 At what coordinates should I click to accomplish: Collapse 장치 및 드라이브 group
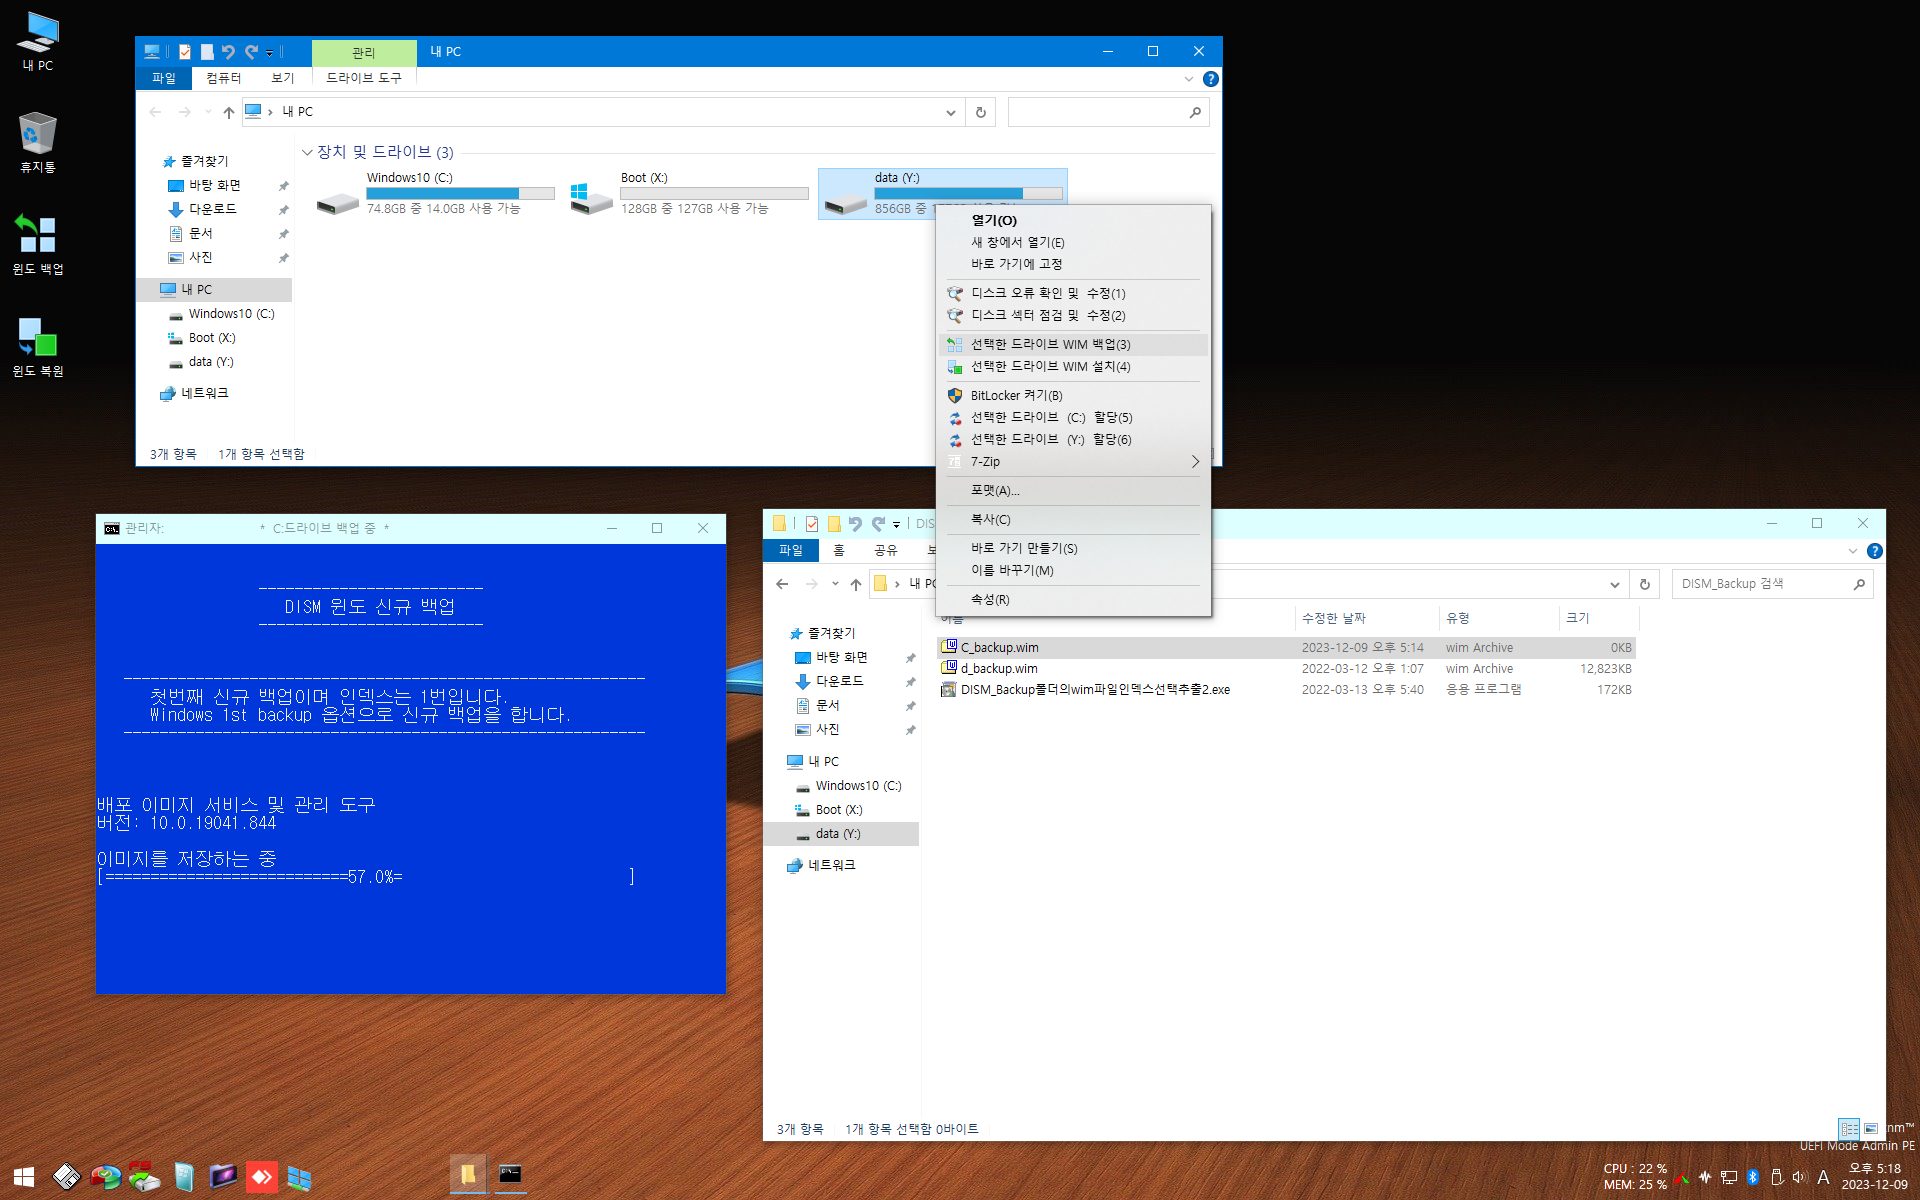tap(307, 152)
